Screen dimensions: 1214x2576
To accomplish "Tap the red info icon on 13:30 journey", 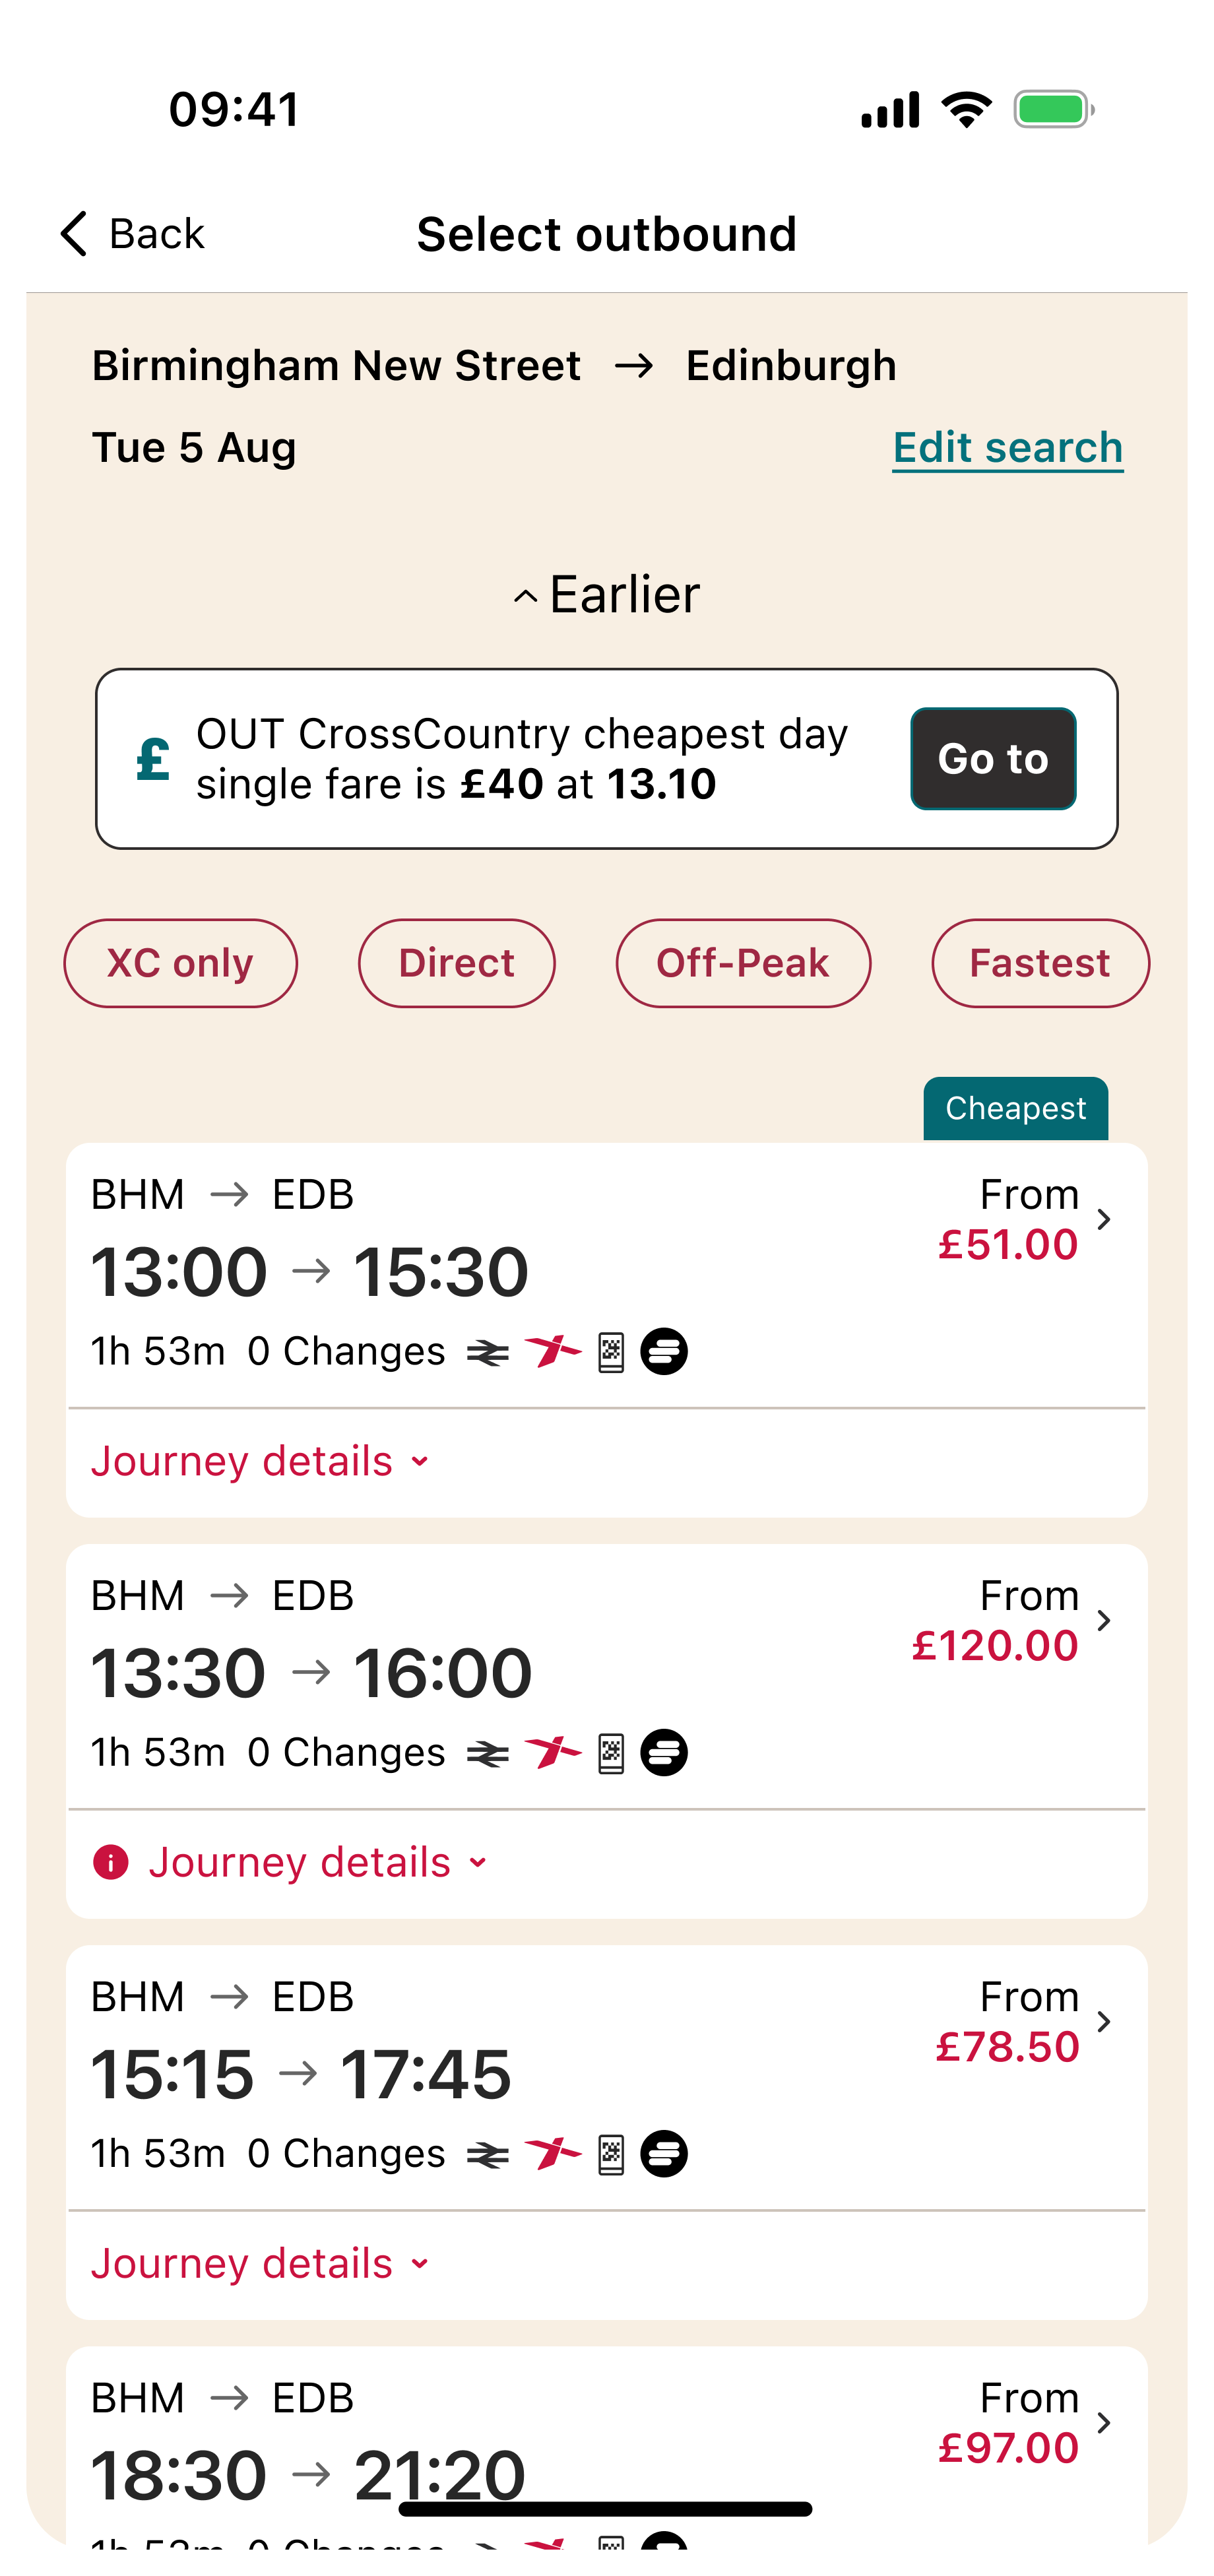I will [x=110, y=1862].
